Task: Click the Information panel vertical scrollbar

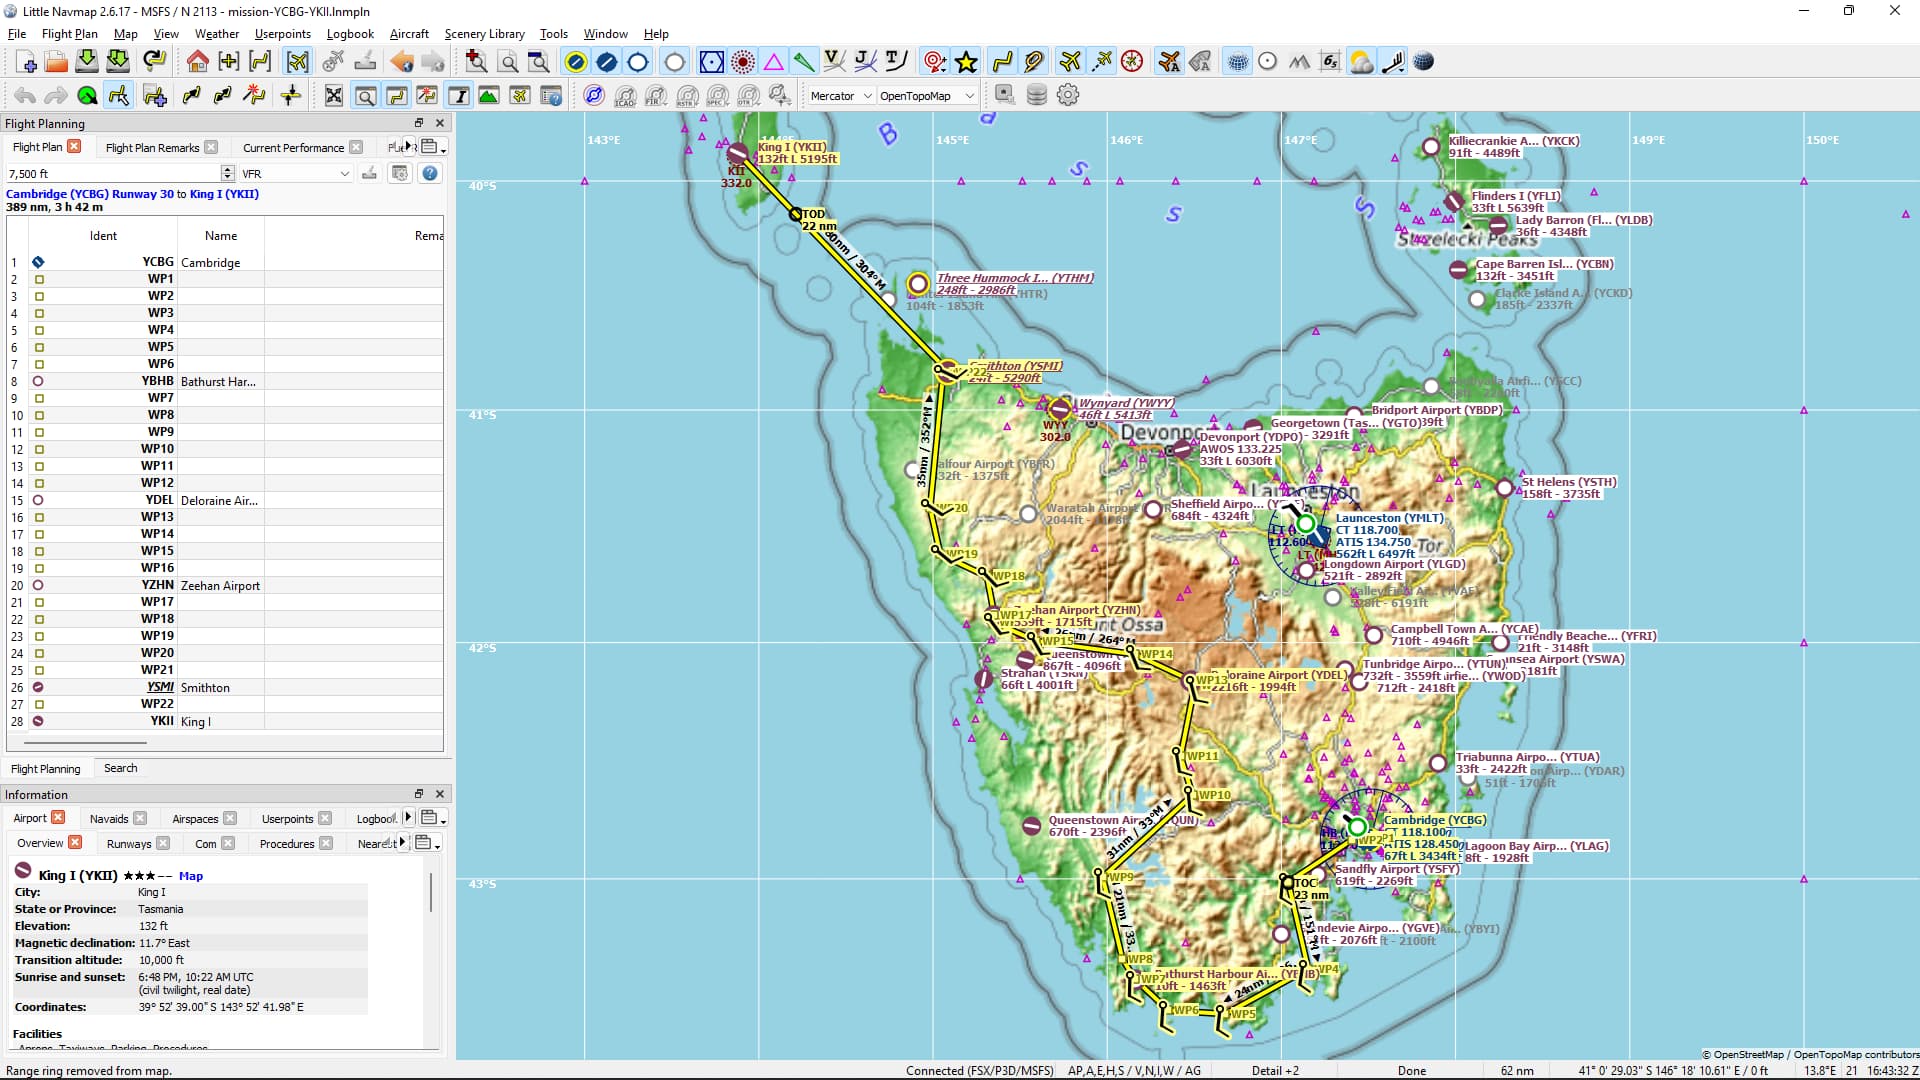Action: [432, 891]
